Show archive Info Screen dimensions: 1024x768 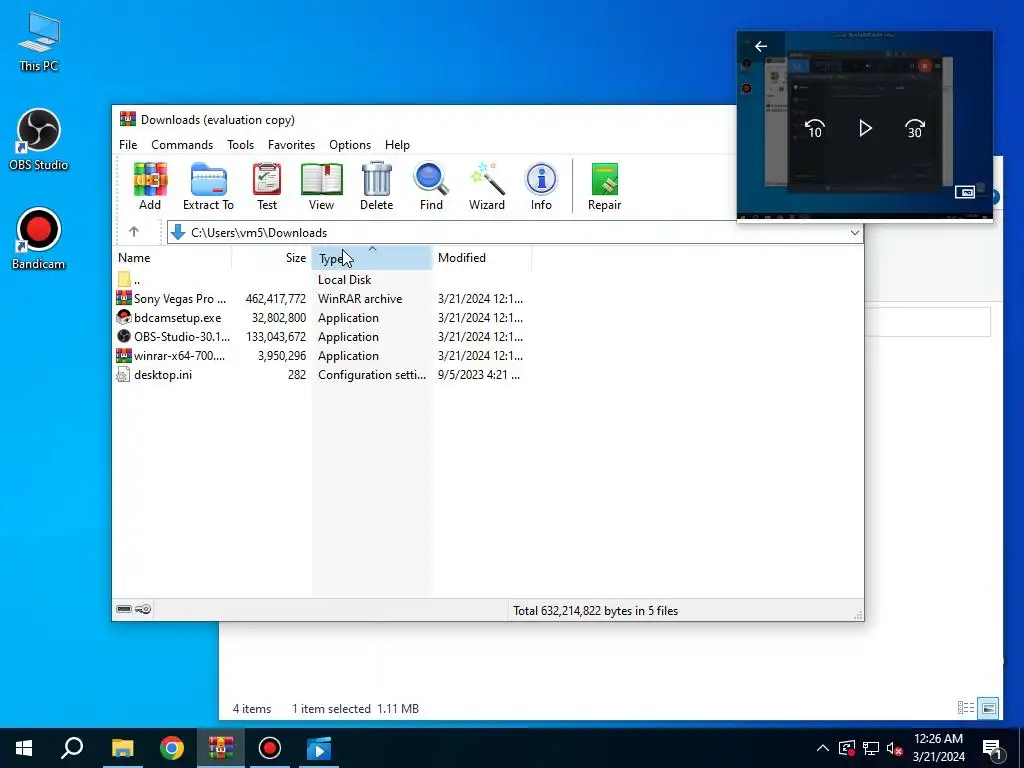(x=541, y=186)
